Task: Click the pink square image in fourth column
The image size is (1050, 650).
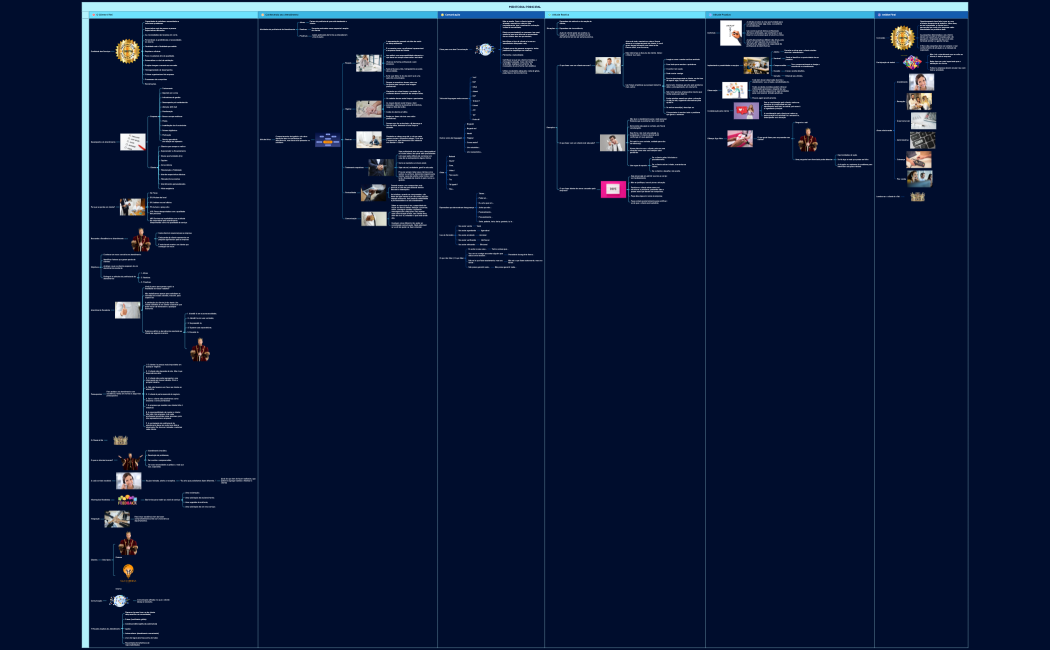Action: [x=612, y=188]
